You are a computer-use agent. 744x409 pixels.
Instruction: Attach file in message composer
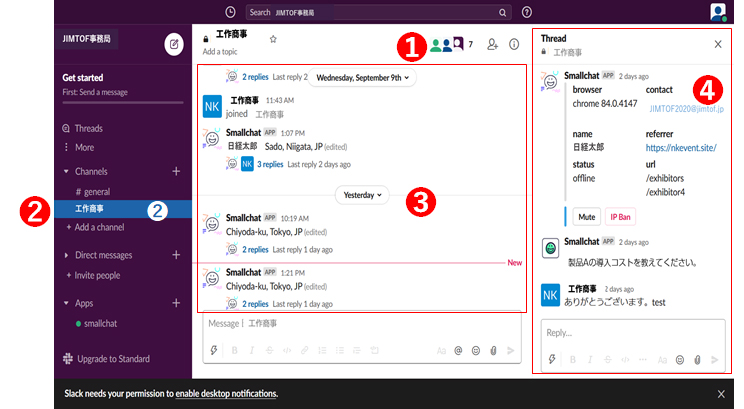click(493, 351)
